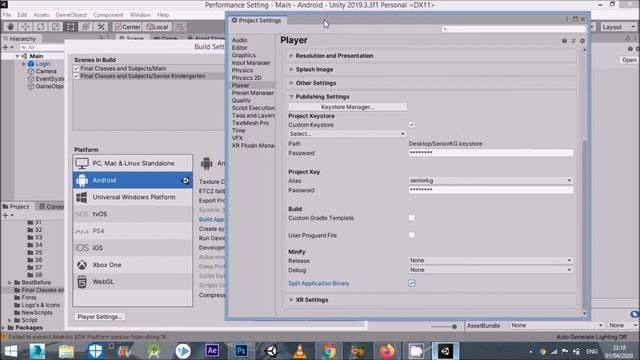The width and height of the screenshot is (640, 360).
Task: Toggle Local handle rotation button
Action: pyautogui.click(x=157, y=27)
